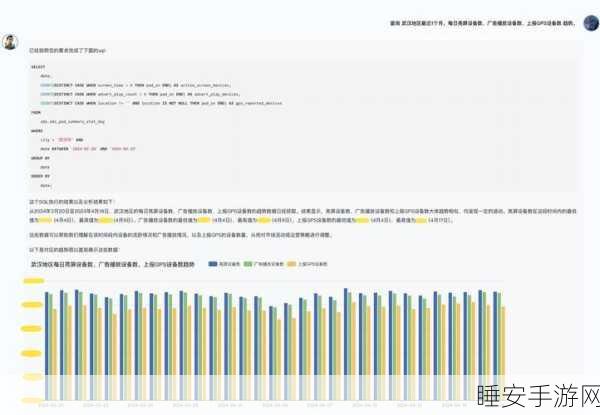Toggle the green 广告播放设备数 legend series
Viewport: 600px width, 415px height.
(x=264, y=264)
